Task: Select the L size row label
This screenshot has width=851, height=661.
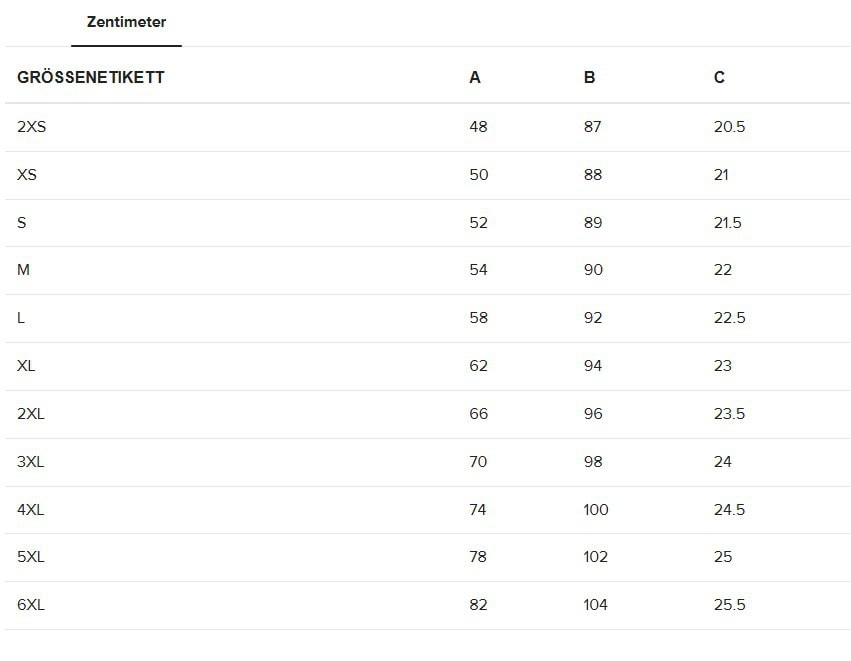Action: (22, 318)
